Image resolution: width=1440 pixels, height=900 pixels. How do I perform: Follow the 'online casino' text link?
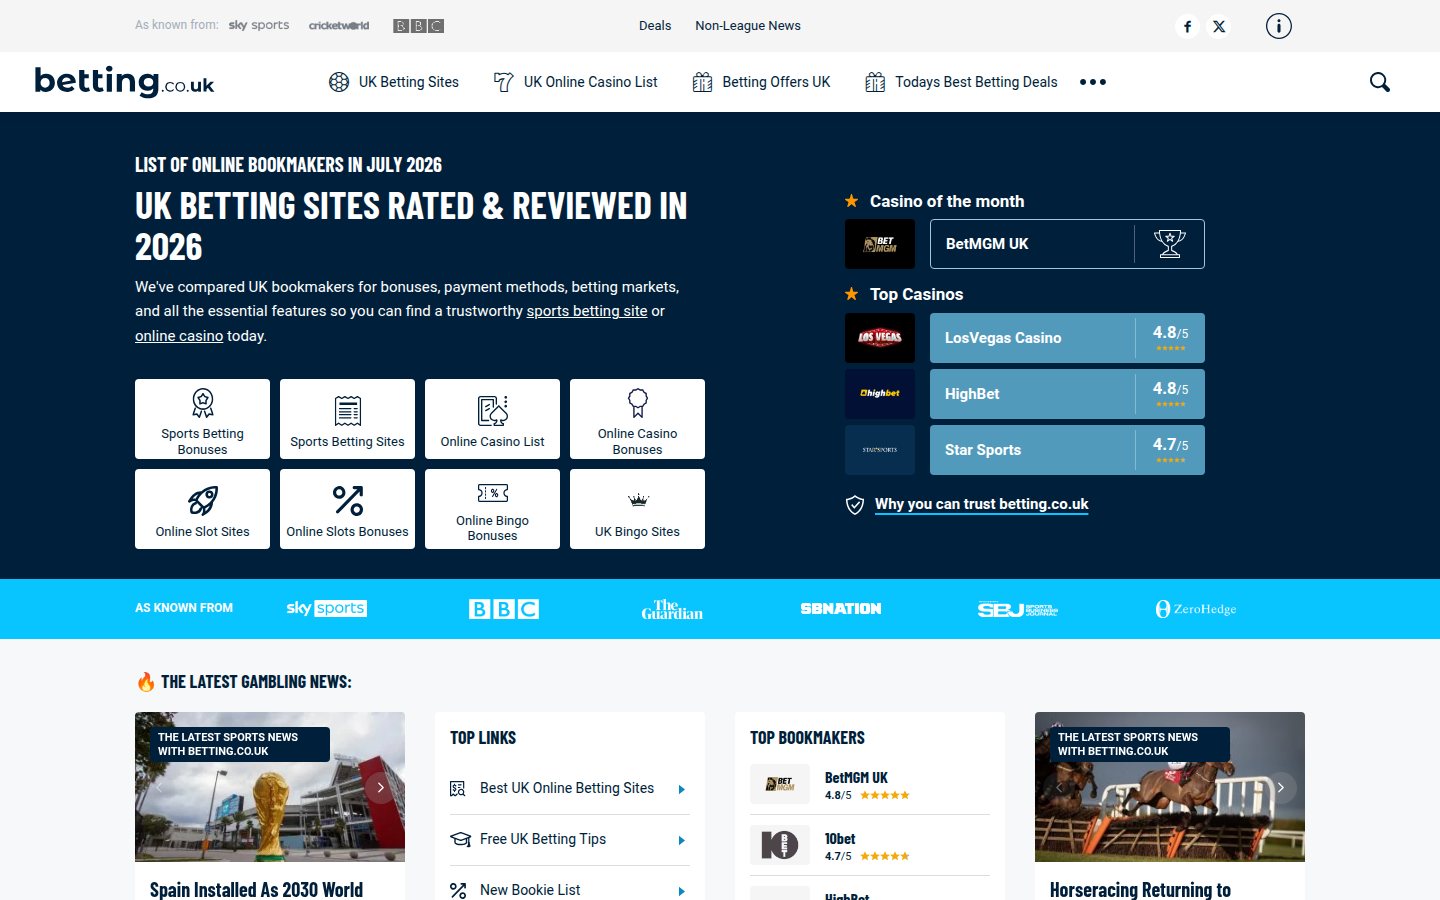point(179,336)
